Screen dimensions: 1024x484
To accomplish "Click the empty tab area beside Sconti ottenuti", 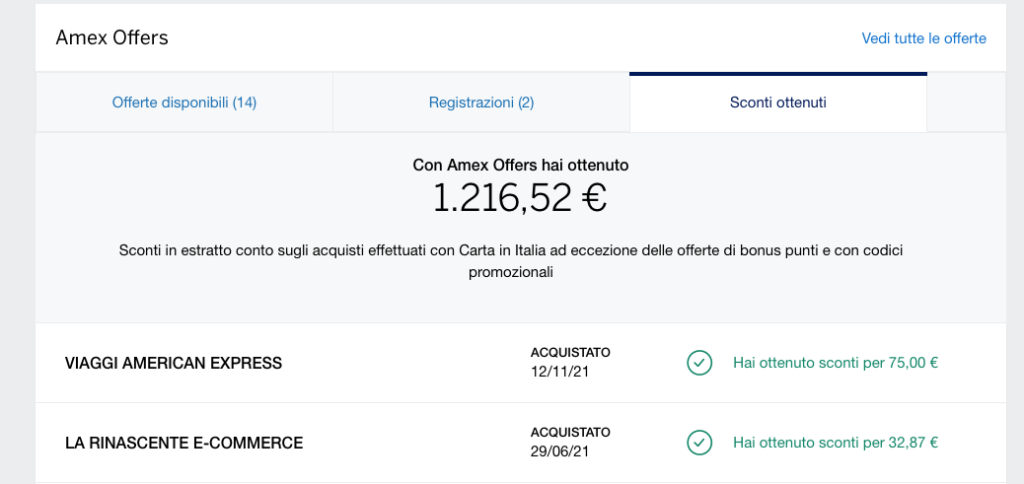I will pyautogui.click(x=966, y=103).
